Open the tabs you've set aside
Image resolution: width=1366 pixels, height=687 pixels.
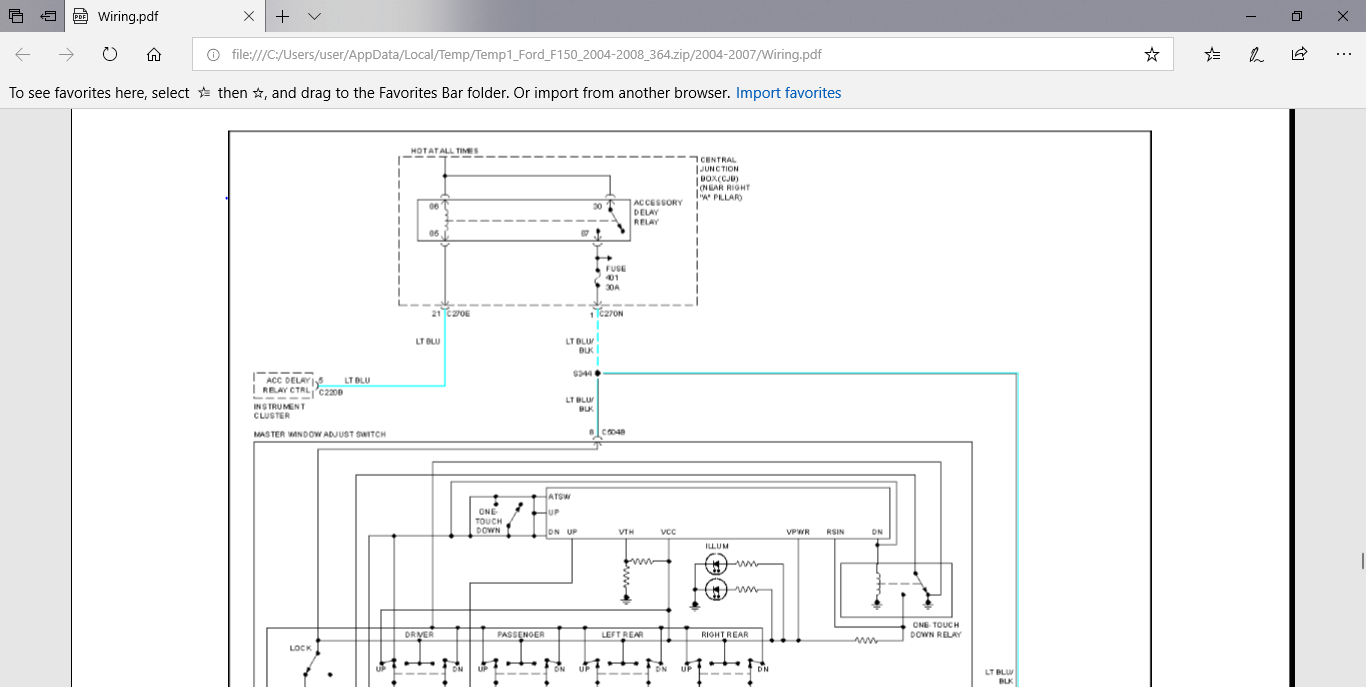[x=16, y=16]
